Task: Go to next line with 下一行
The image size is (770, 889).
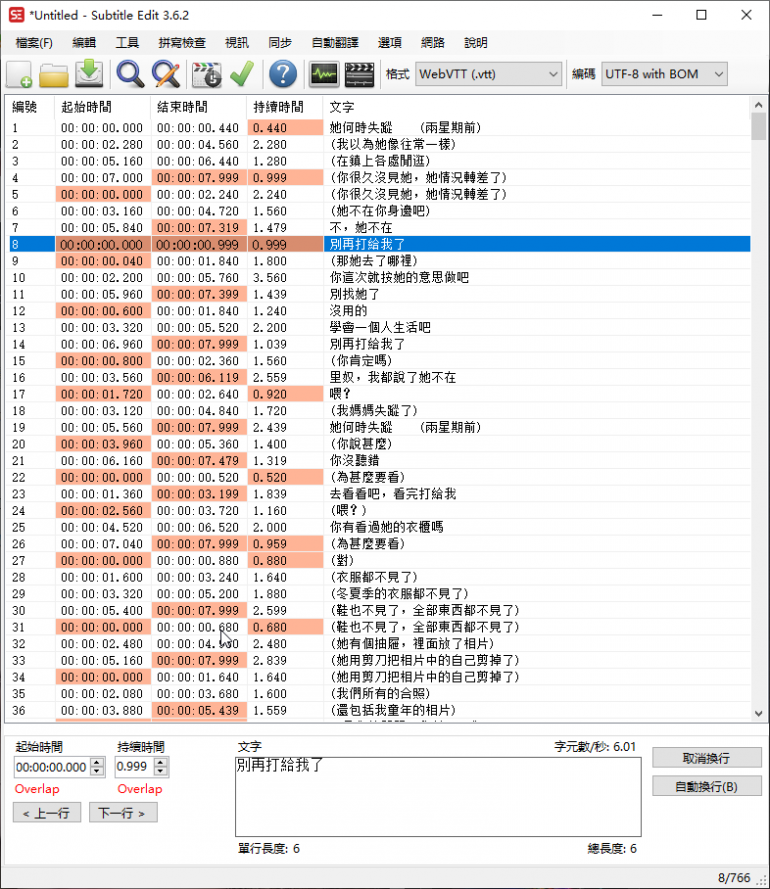Action: point(123,813)
